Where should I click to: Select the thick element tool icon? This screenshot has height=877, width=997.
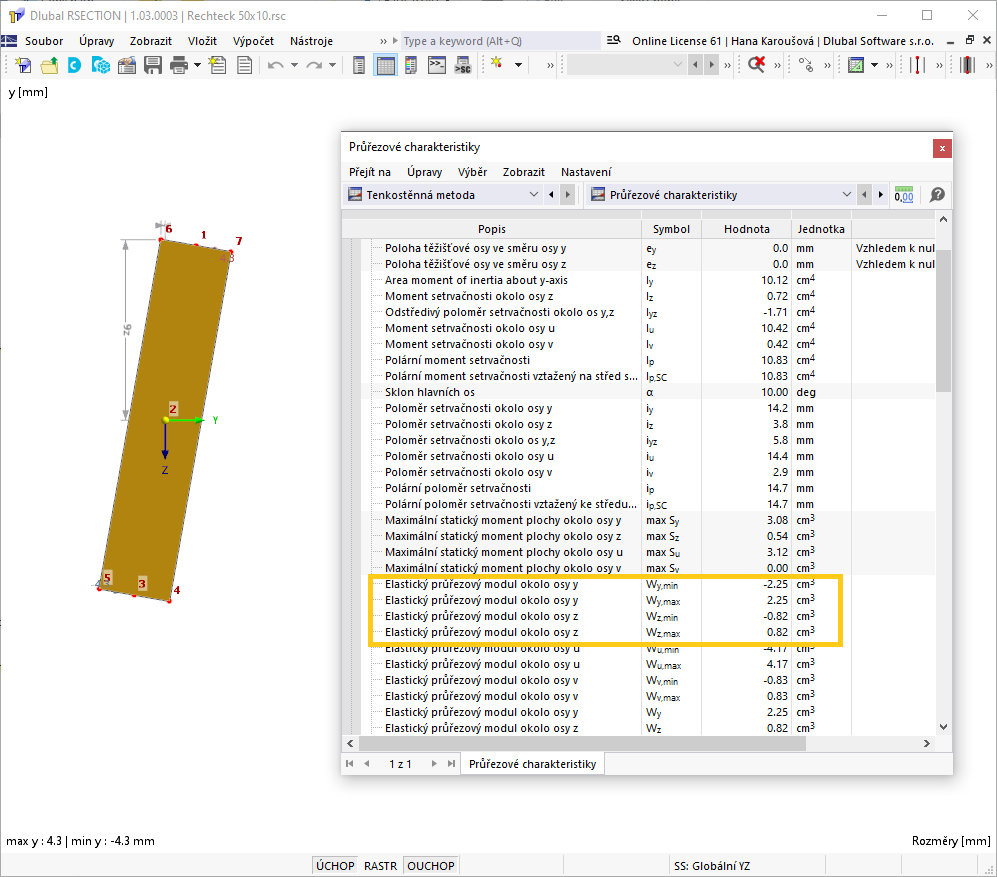[968, 65]
